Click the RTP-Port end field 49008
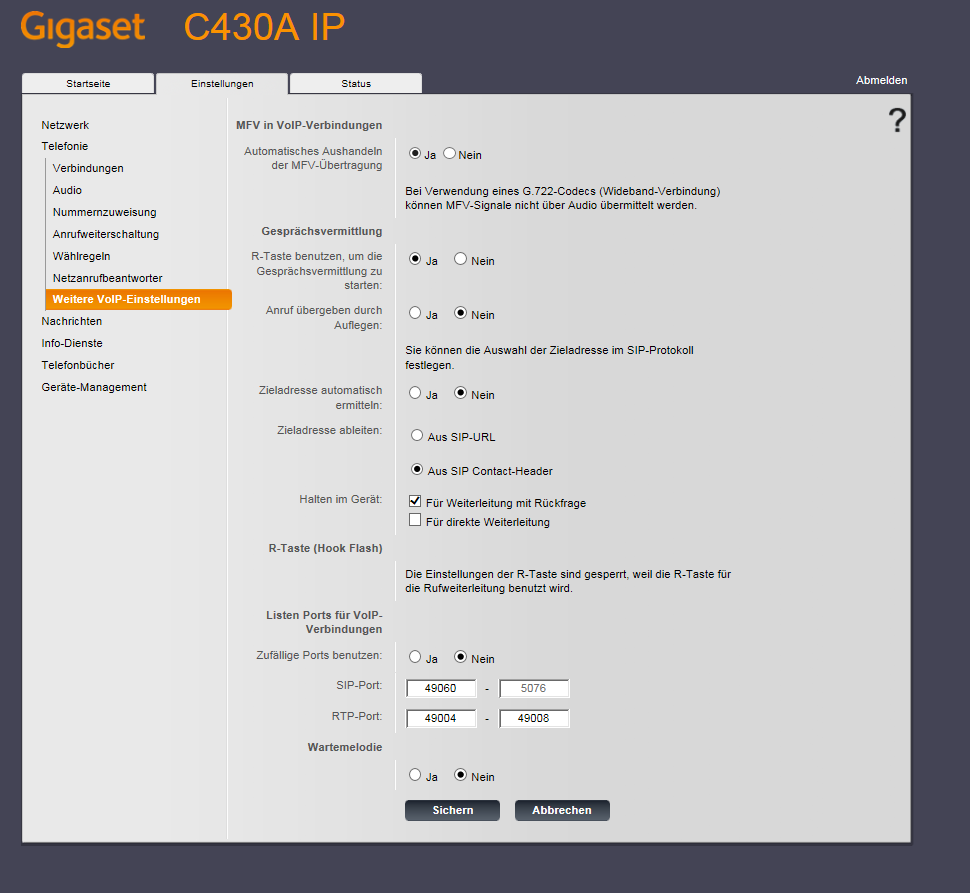This screenshot has height=893, width=970. [x=534, y=719]
